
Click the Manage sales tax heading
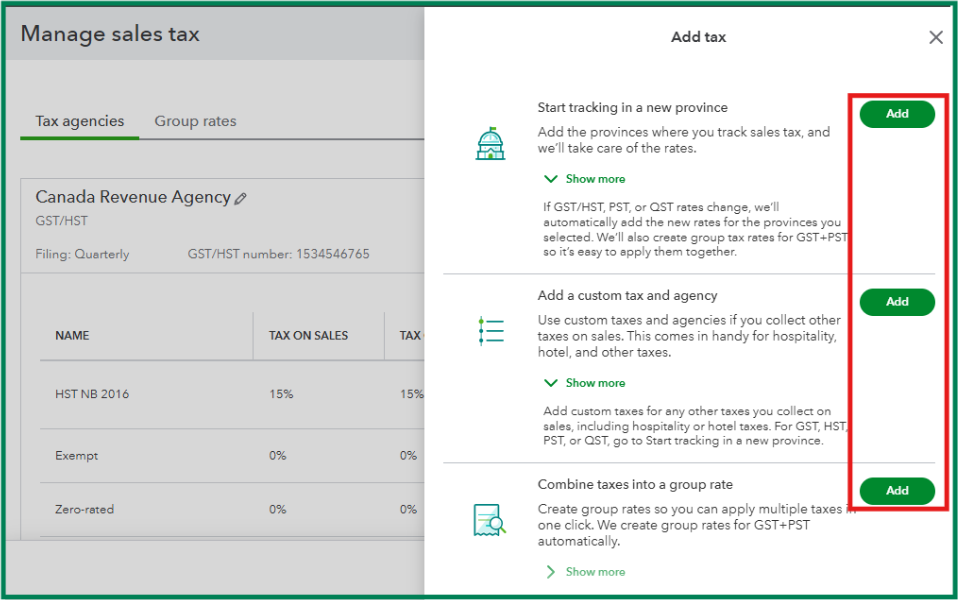click(x=110, y=34)
